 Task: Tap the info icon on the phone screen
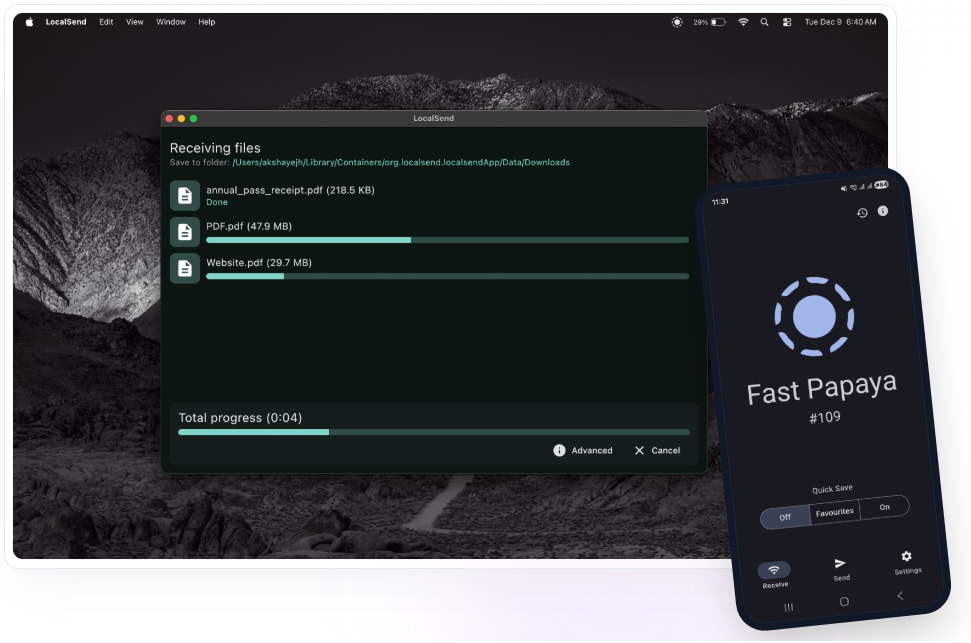tap(883, 211)
